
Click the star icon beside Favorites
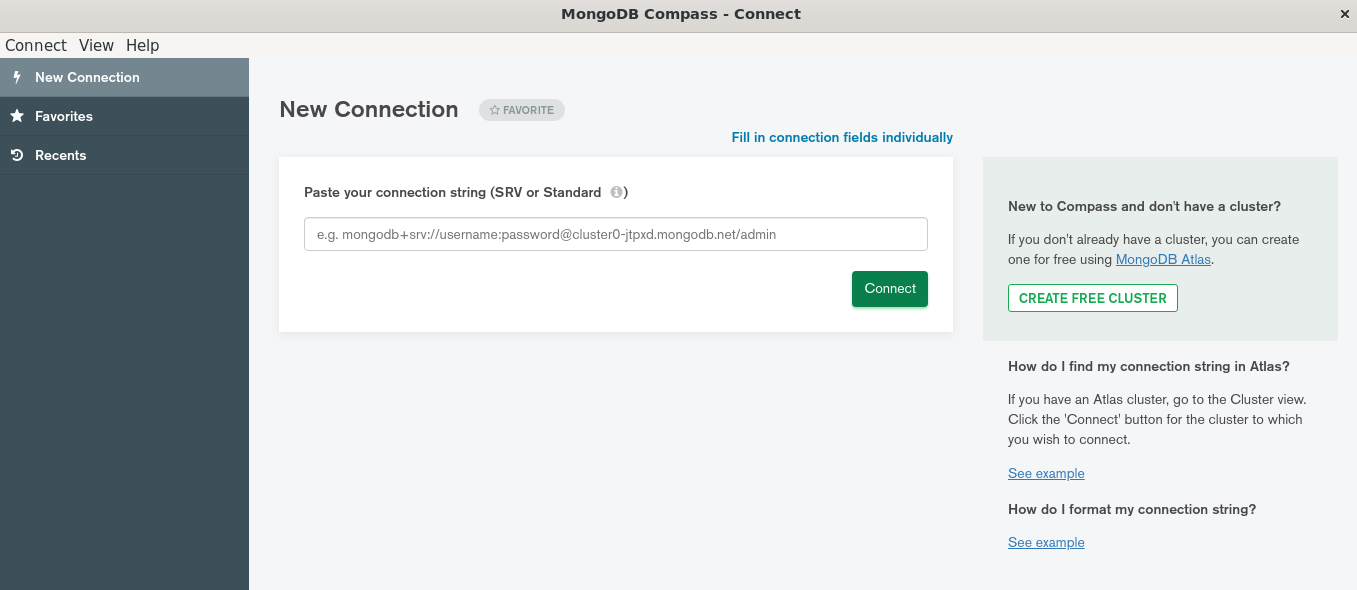(x=17, y=116)
